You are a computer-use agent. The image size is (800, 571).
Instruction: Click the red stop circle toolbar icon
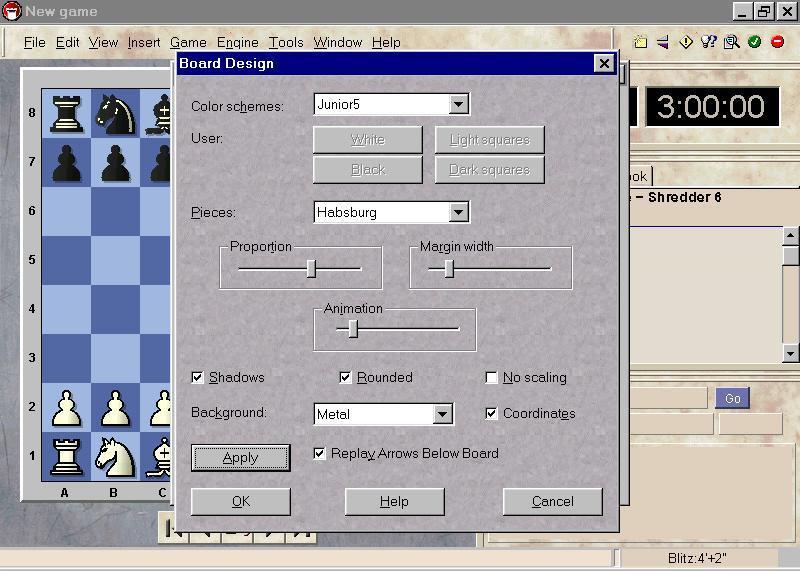[776, 42]
